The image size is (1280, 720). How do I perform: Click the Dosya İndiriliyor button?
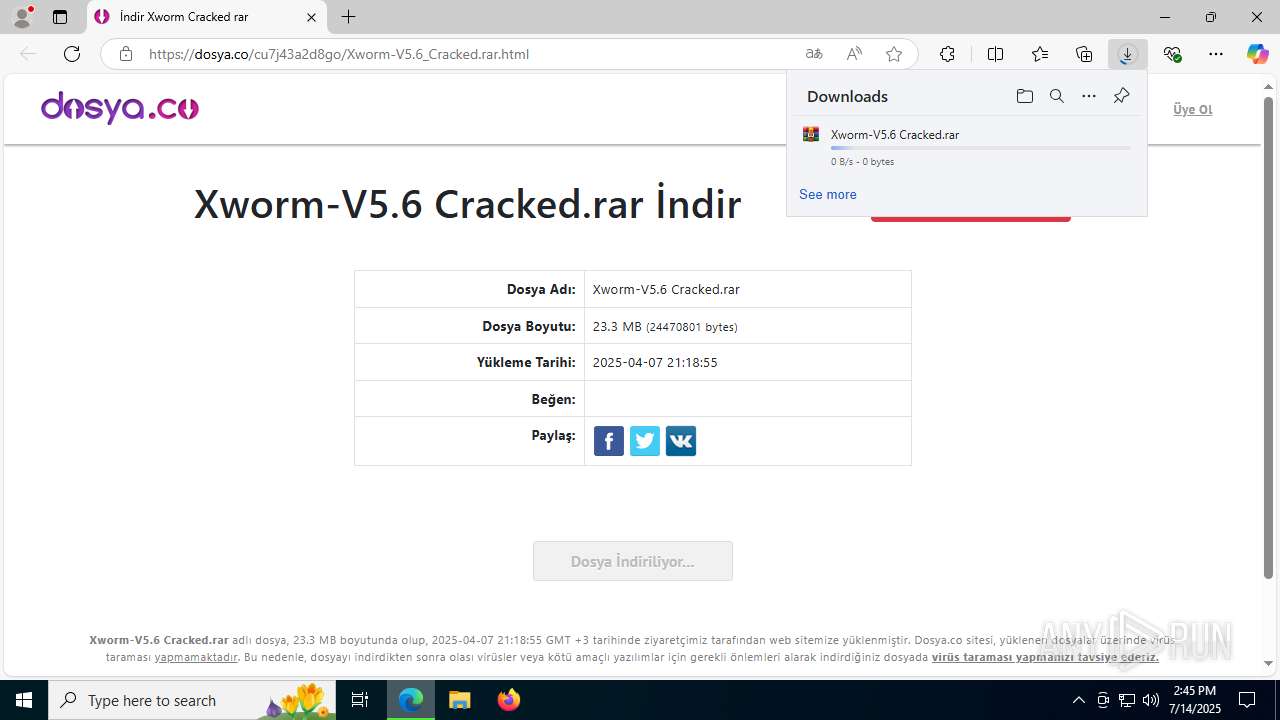pyautogui.click(x=633, y=561)
